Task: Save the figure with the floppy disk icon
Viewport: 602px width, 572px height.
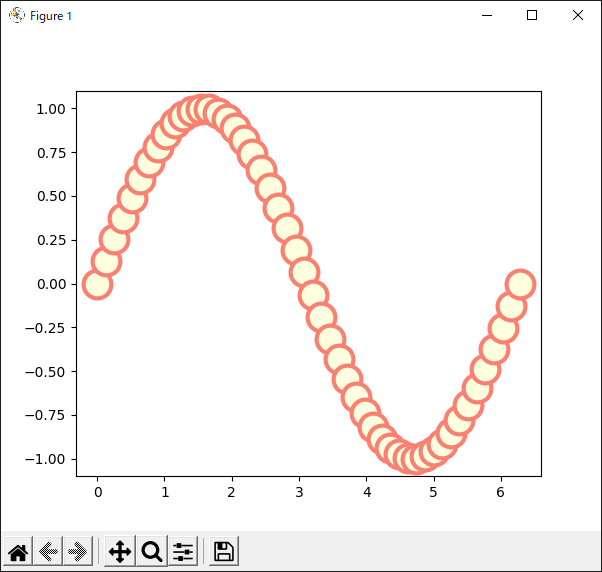Action: (224, 551)
